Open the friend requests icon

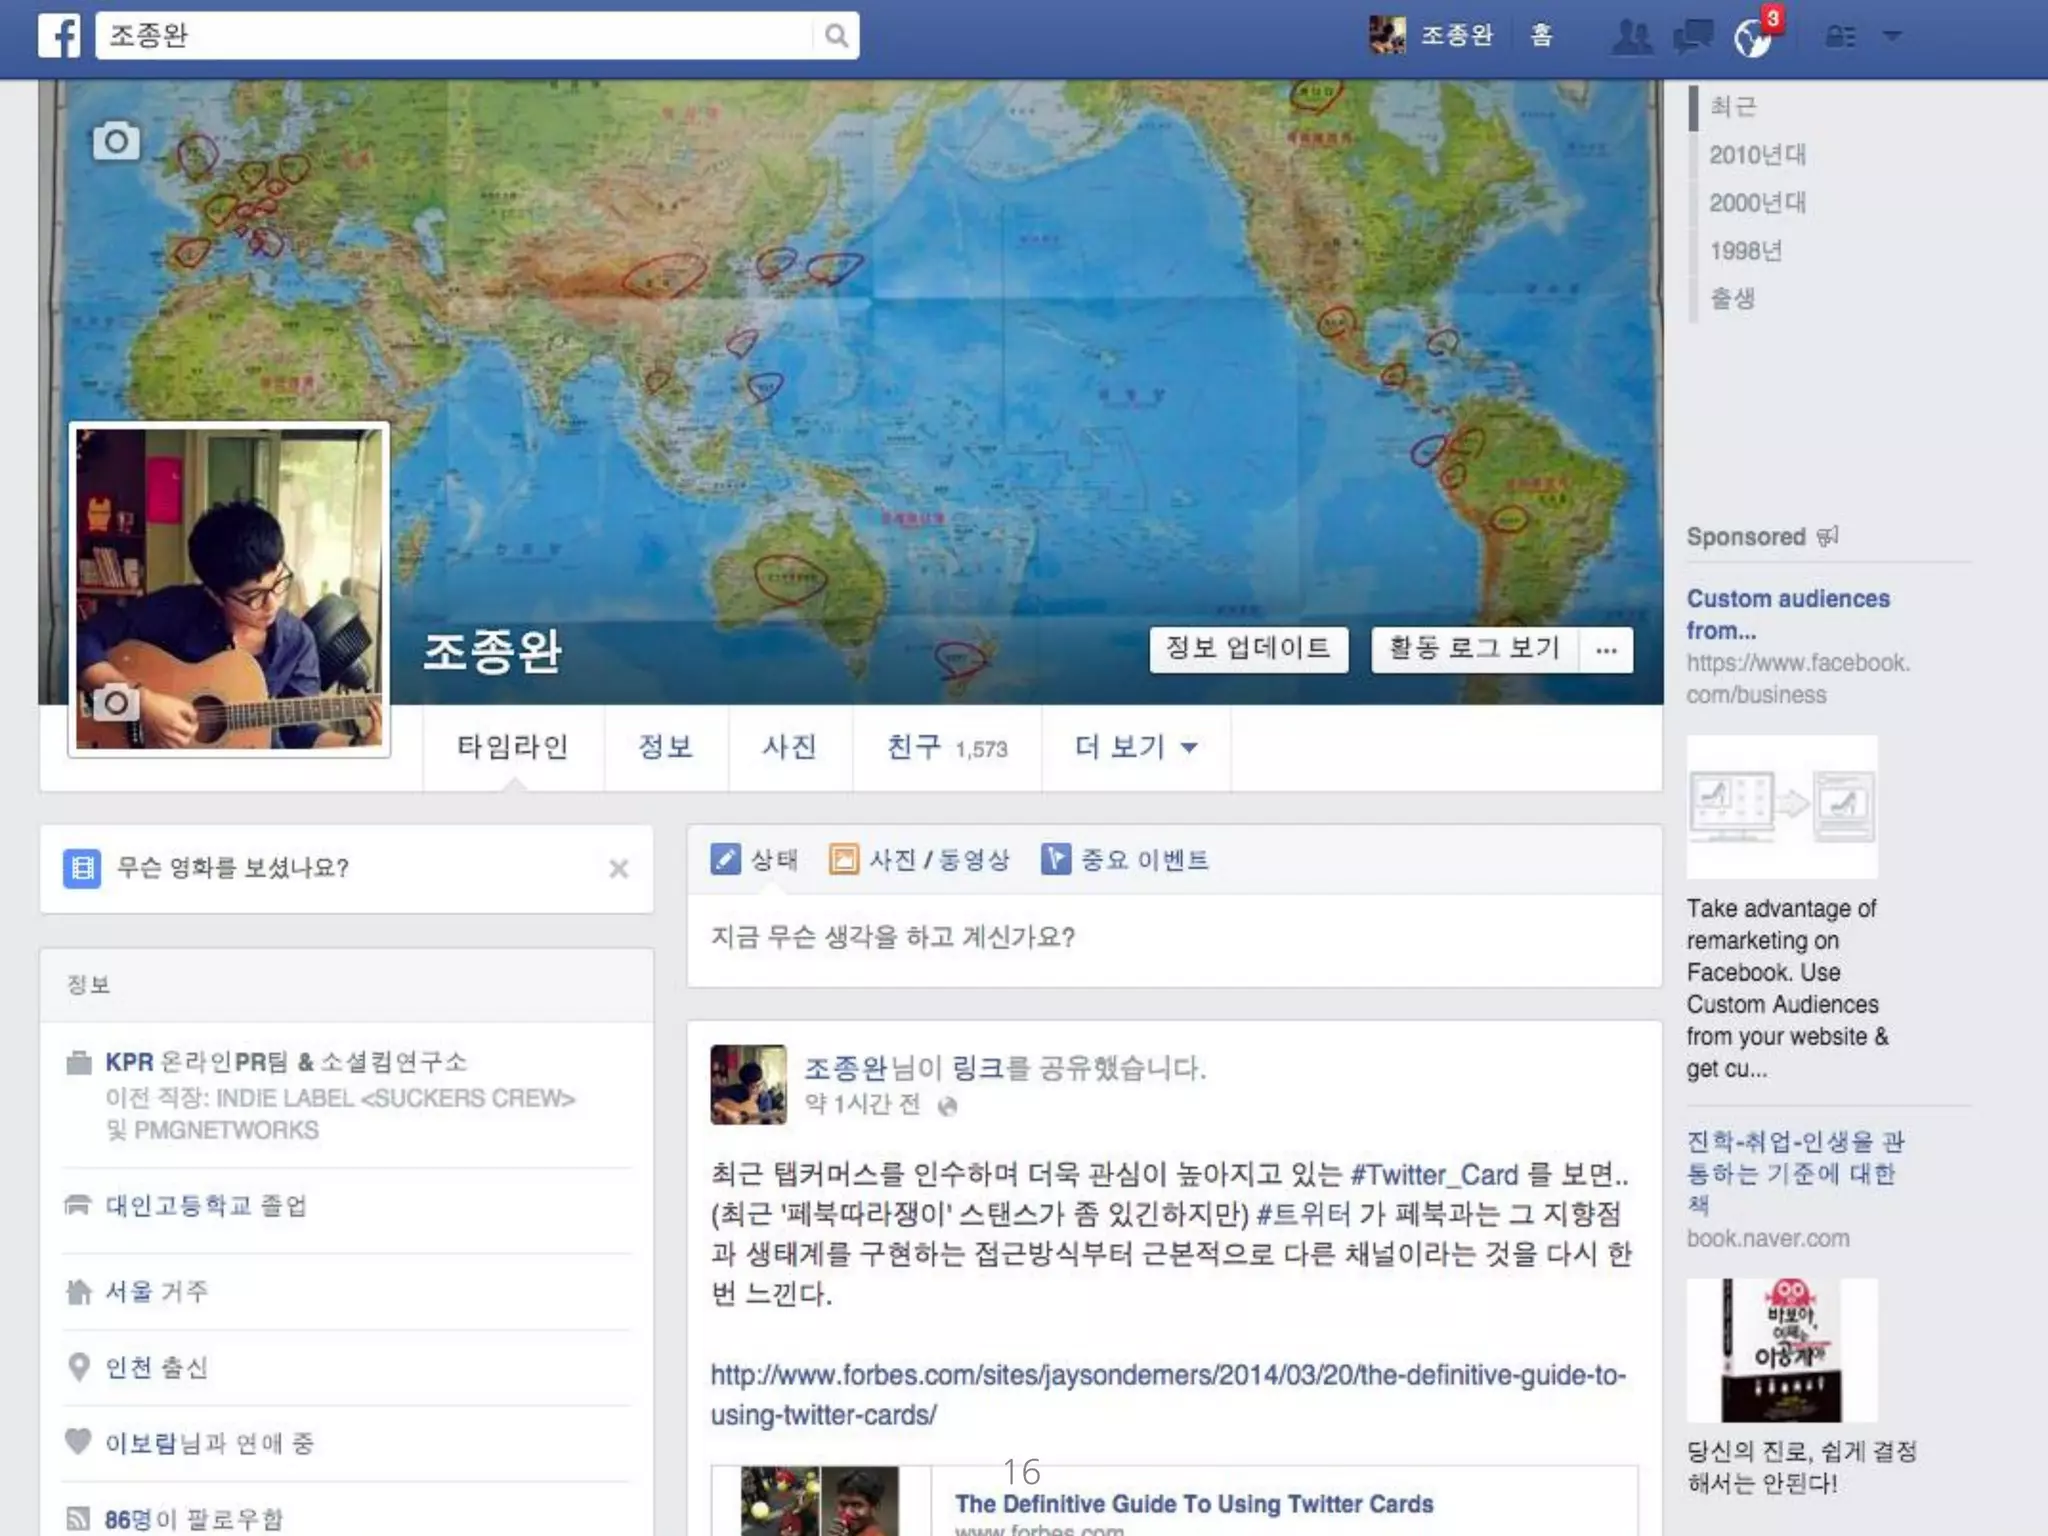pyautogui.click(x=1632, y=37)
